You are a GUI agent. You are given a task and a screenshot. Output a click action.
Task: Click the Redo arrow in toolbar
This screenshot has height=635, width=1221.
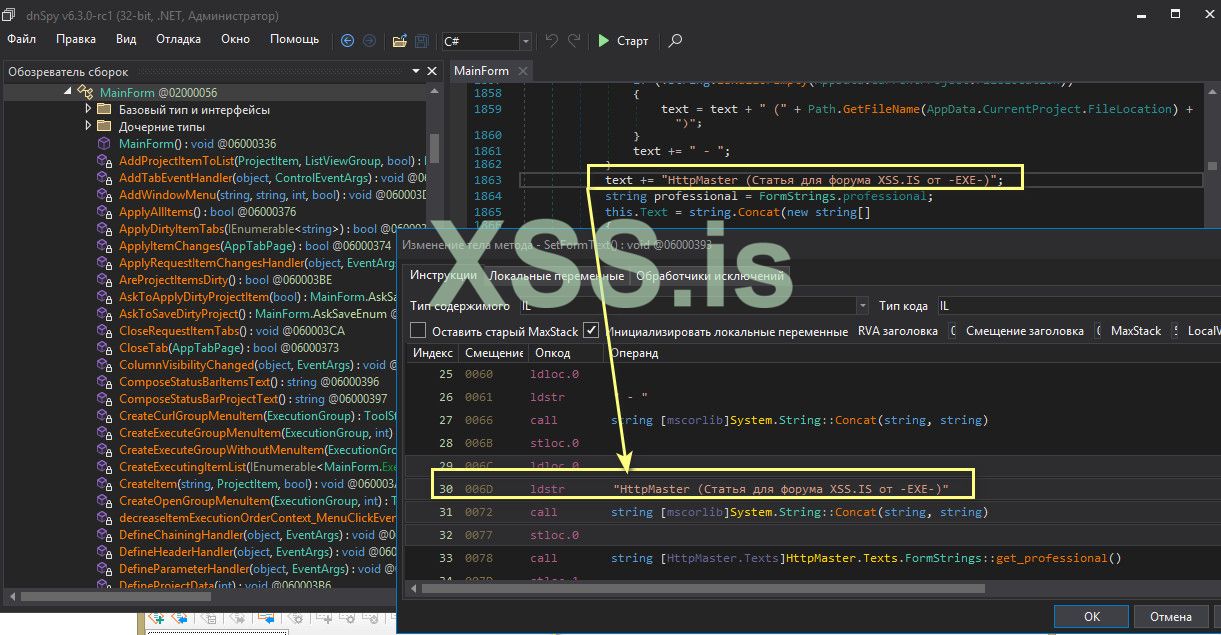(574, 41)
